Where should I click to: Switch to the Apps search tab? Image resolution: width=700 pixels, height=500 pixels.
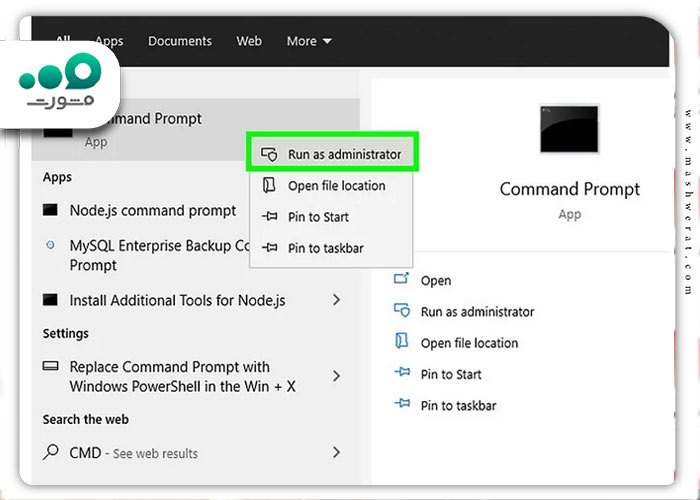109,41
